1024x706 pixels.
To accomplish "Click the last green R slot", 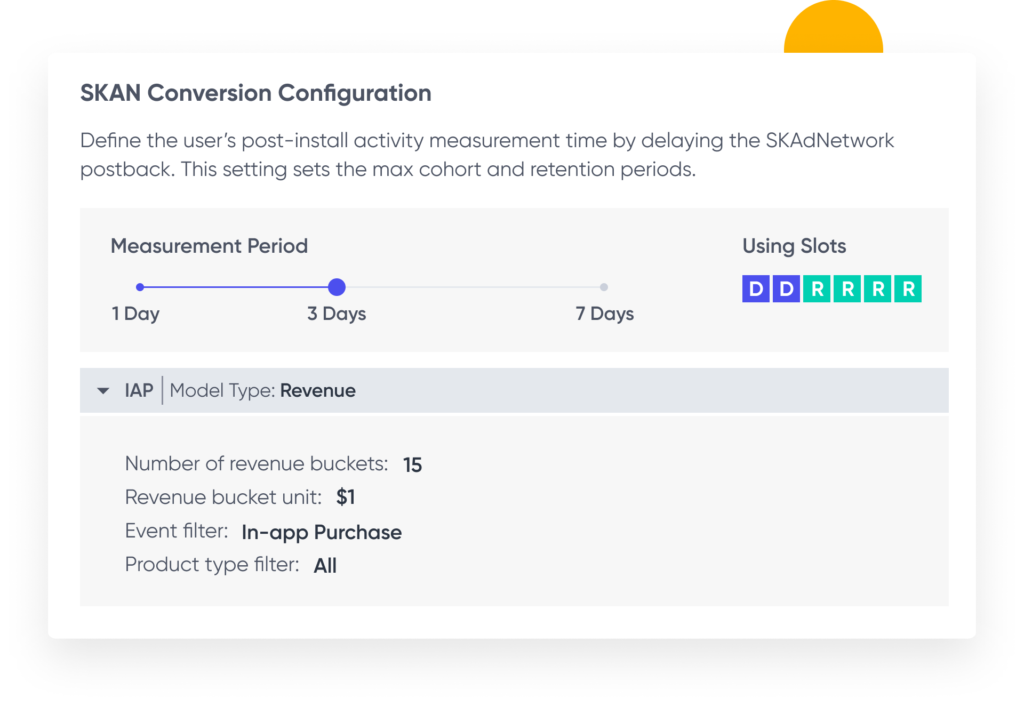I will [908, 290].
